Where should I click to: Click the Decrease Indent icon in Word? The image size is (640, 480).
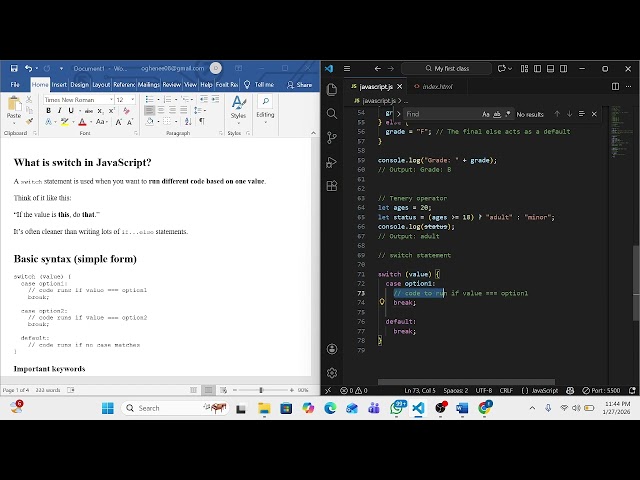point(204,99)
